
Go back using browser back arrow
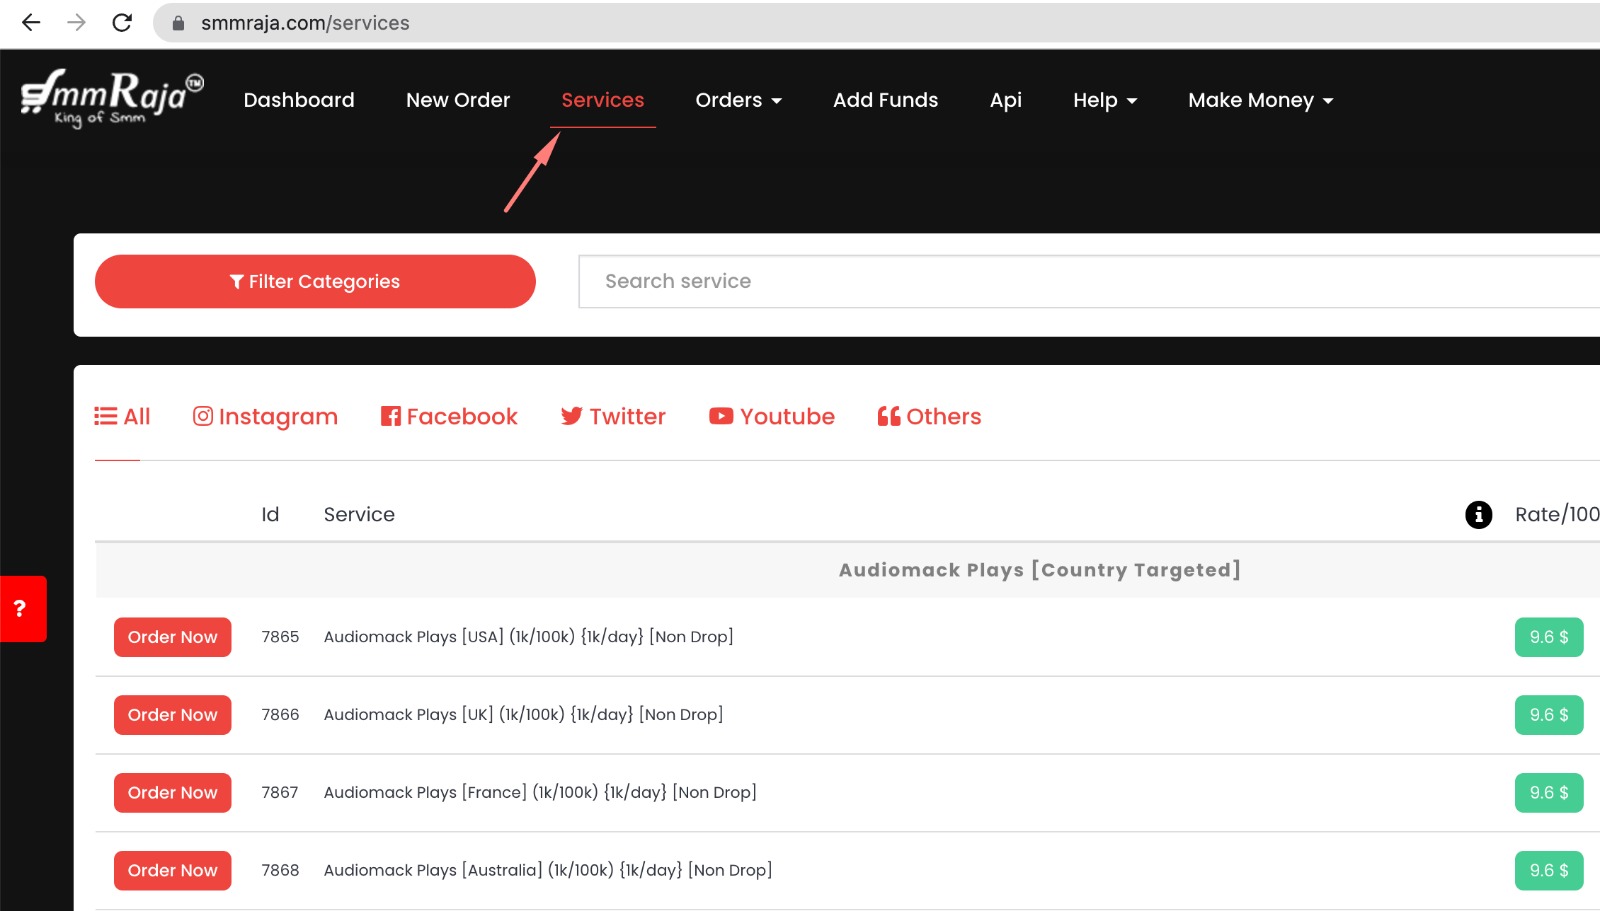point(31,23)
